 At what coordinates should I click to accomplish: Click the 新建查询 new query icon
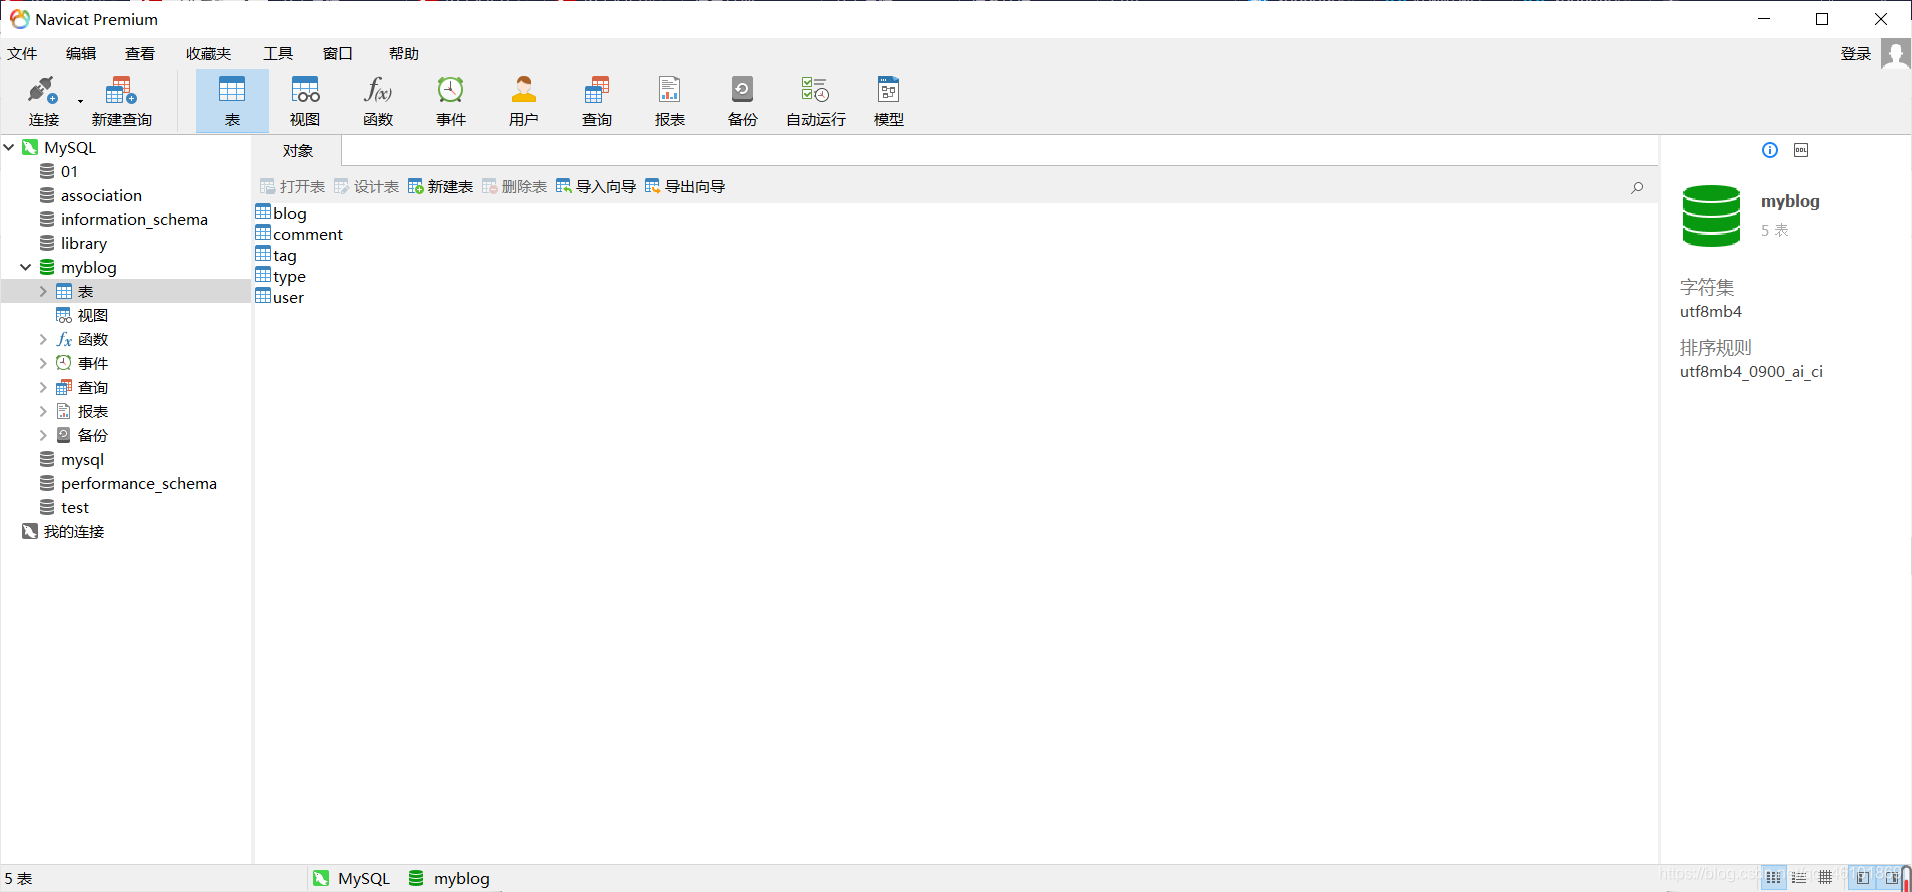[121, 101]
